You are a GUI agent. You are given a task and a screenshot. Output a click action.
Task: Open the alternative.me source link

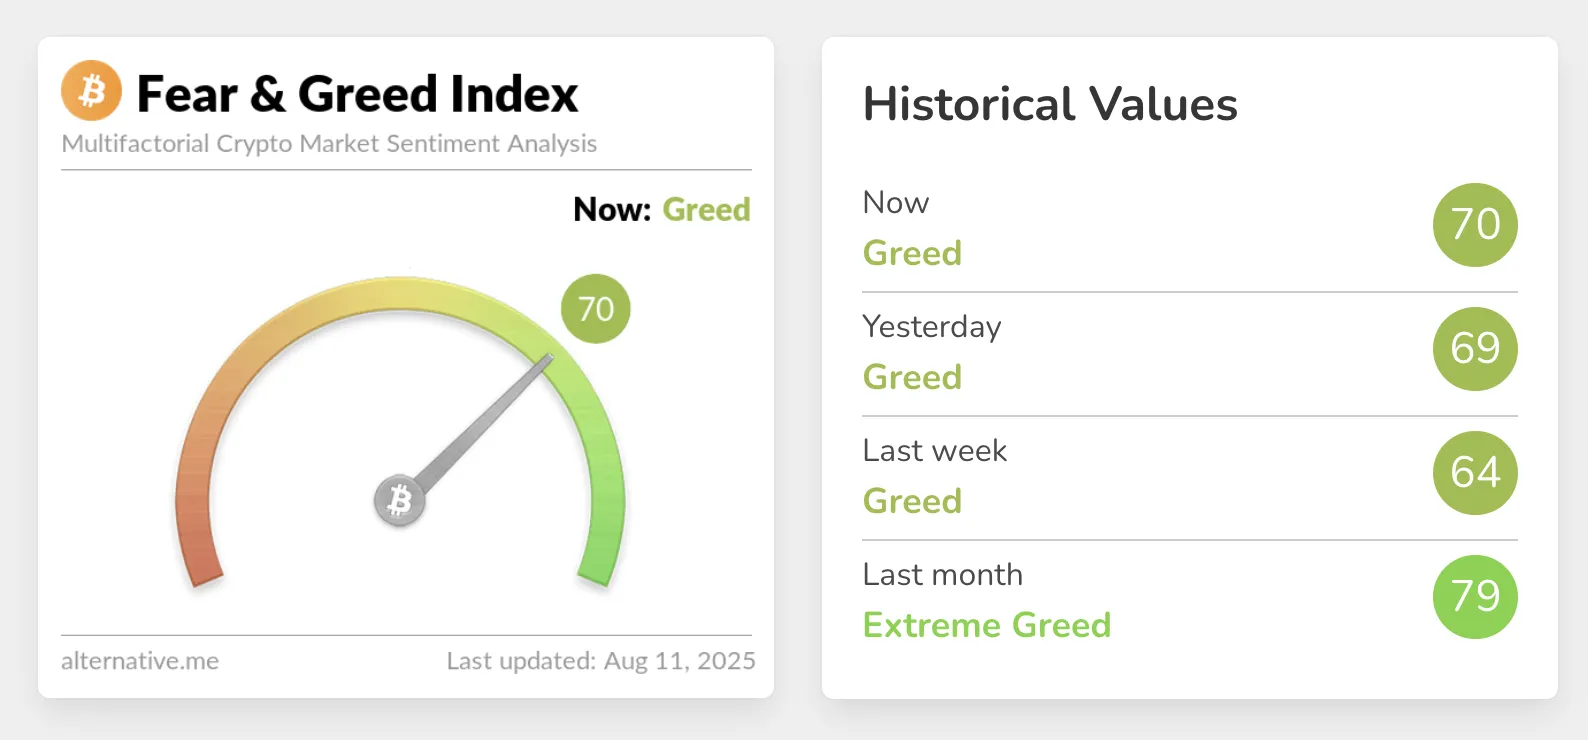(140, 661)
